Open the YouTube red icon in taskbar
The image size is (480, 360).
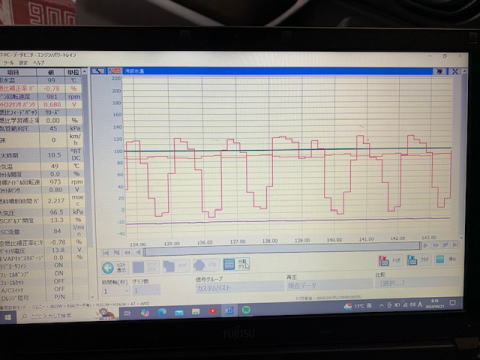coord(212,311)
